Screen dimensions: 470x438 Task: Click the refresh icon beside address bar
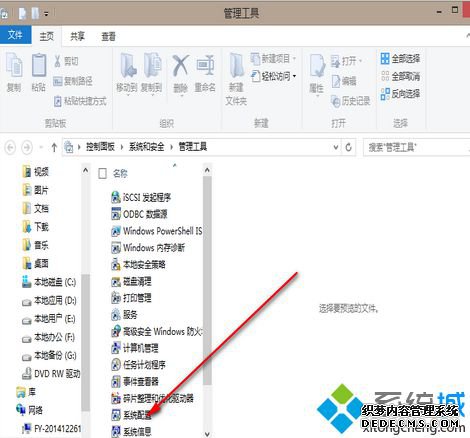348,147
